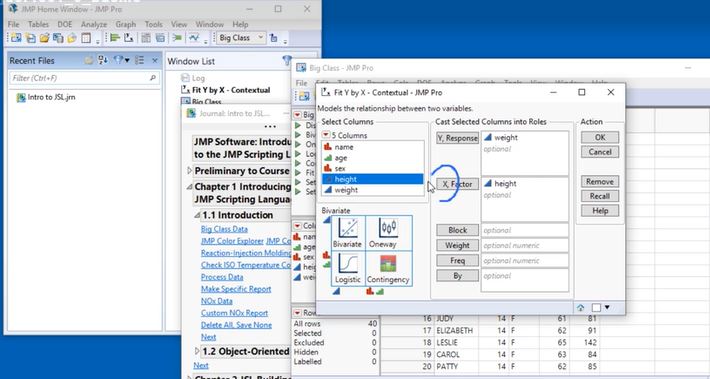Open the Big Class Data journal link

click(224, 229)
